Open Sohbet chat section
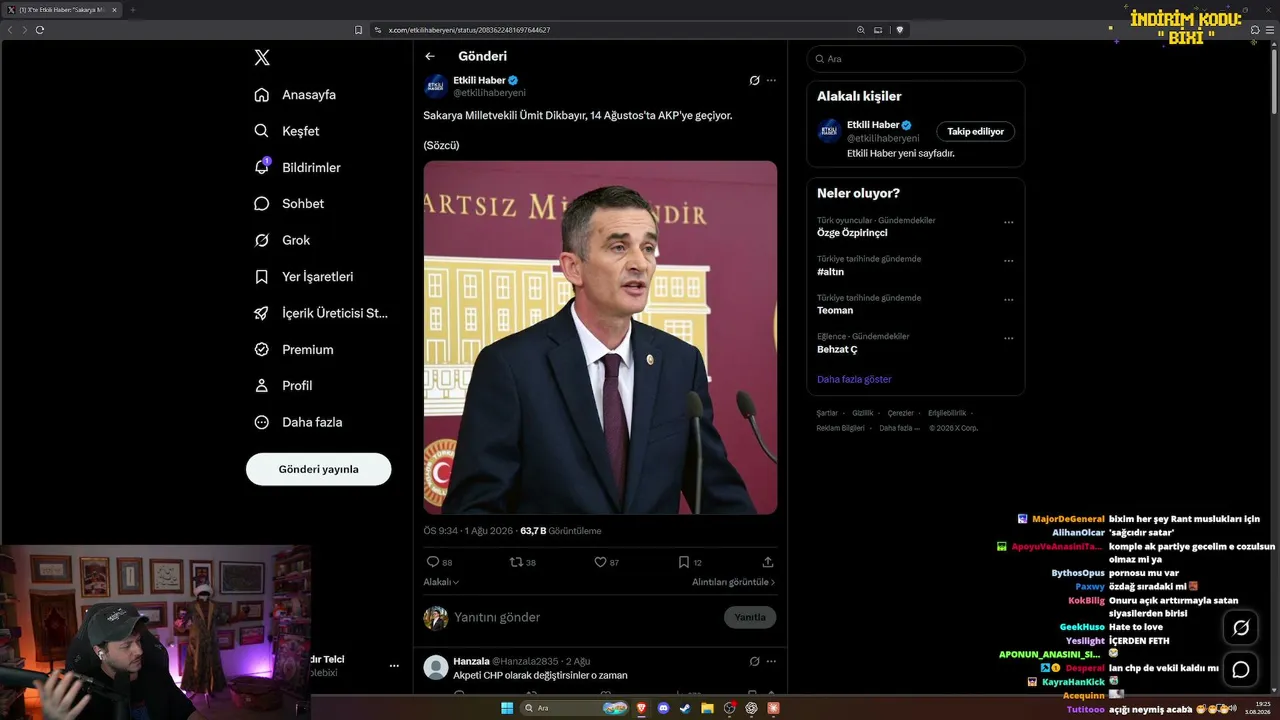Image resolution: width=1280 pixels, height=720 pixels. click(x=289, y=204)
